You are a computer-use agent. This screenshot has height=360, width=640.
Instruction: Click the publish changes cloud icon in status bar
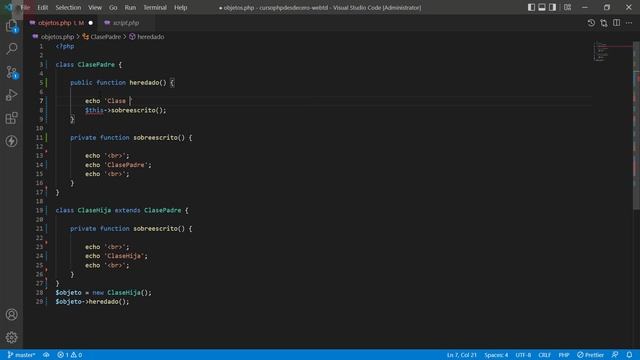click(46, 355)
